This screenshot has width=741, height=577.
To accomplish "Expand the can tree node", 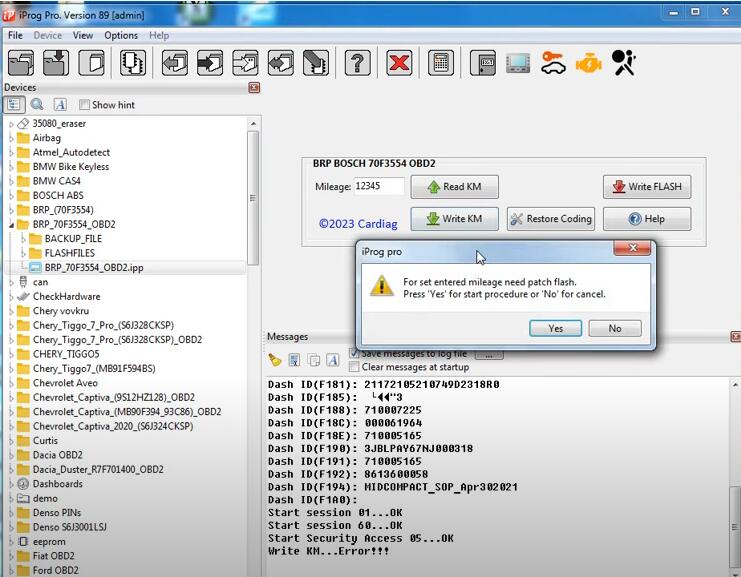I will 11,283.
